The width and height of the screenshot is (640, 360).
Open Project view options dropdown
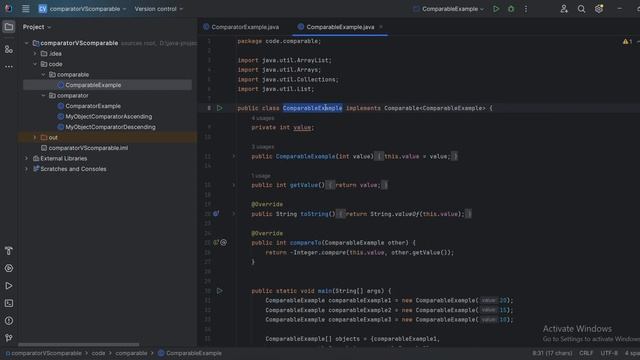(37, 27)
